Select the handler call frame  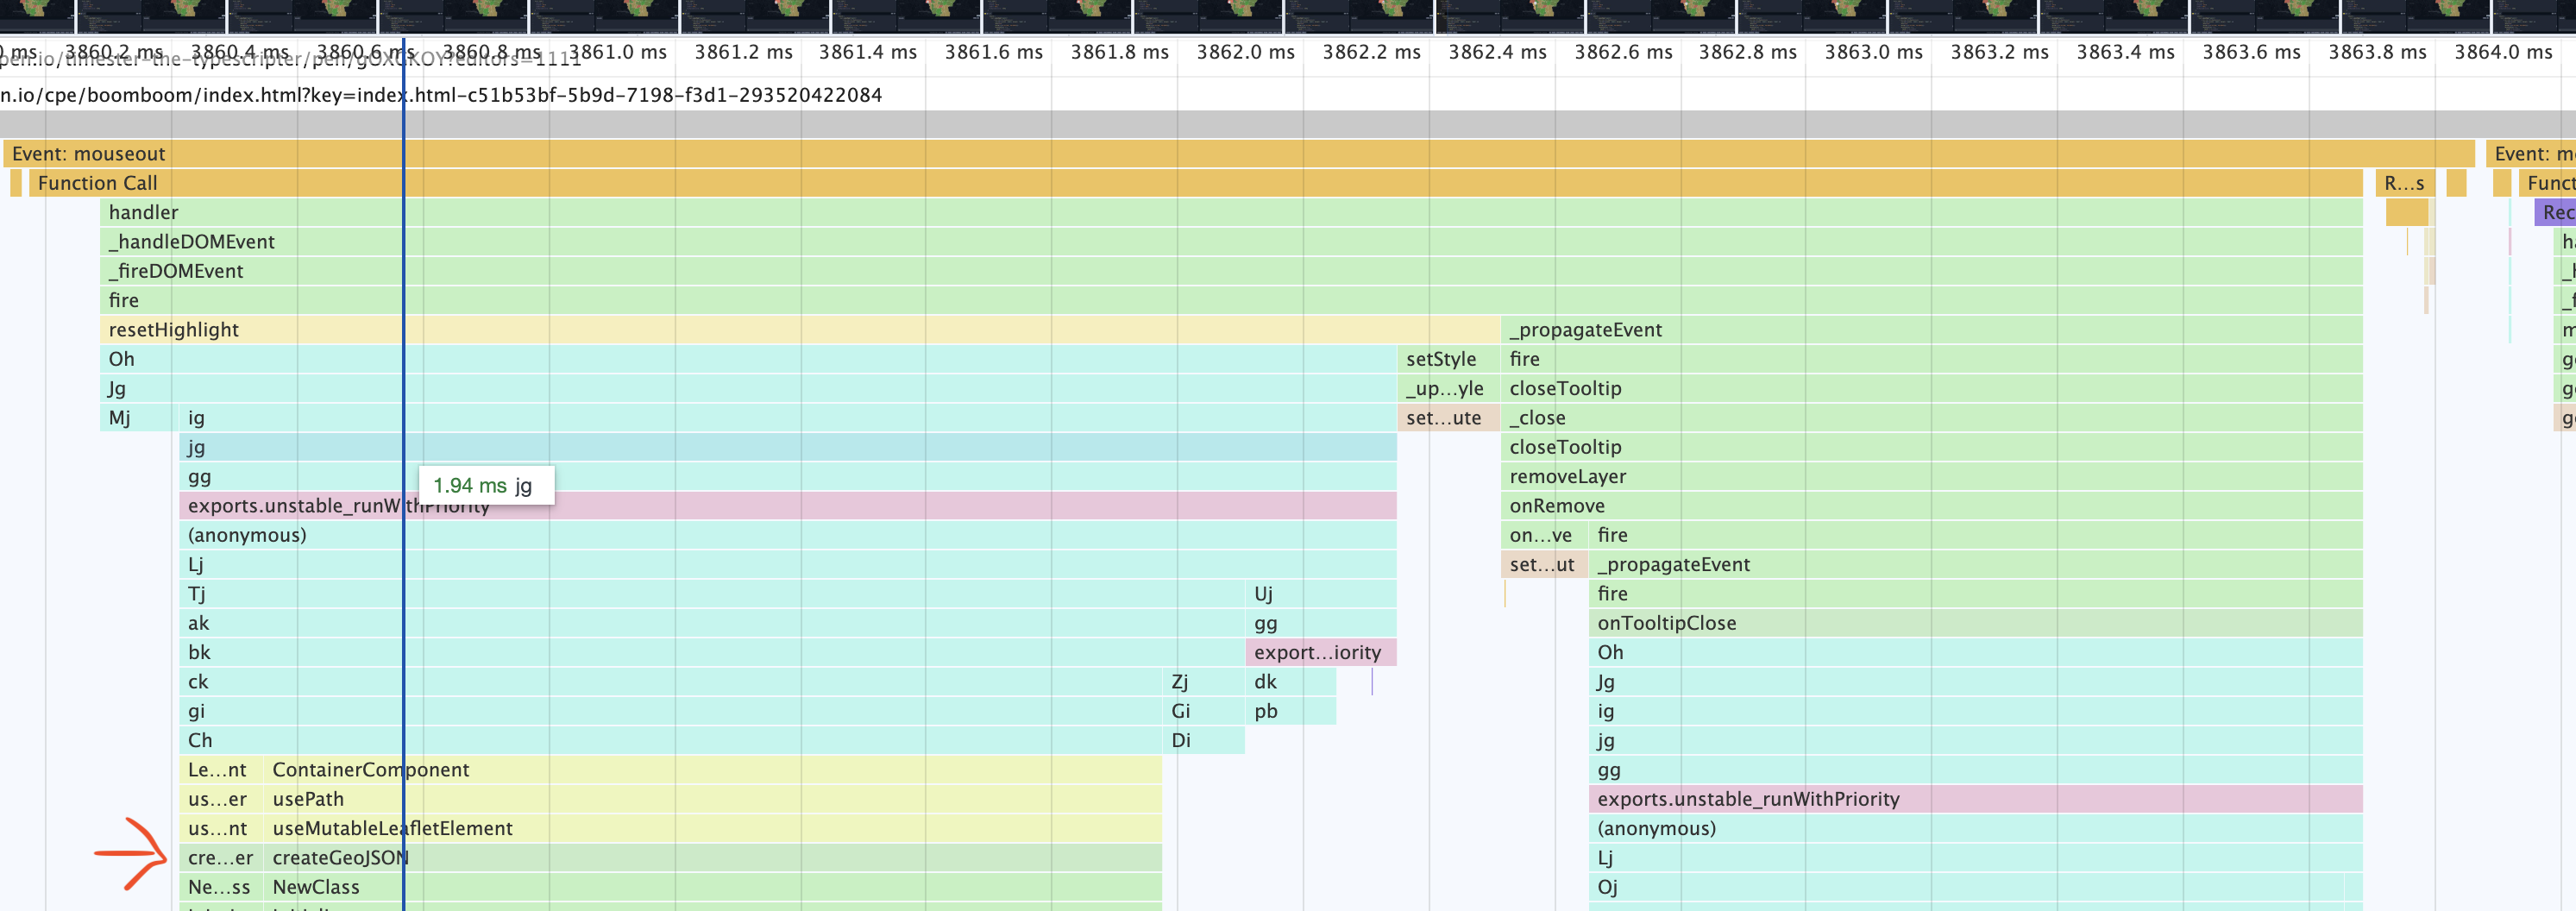(1231, 212)
